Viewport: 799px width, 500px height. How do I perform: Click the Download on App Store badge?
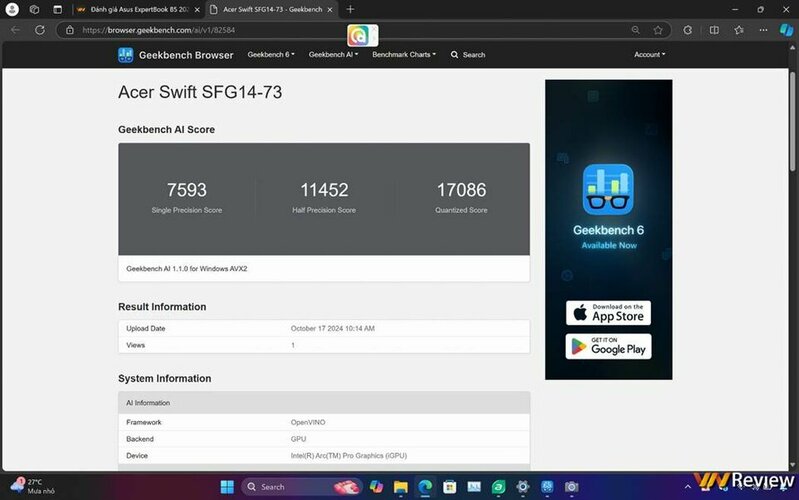tap(608, 313)
